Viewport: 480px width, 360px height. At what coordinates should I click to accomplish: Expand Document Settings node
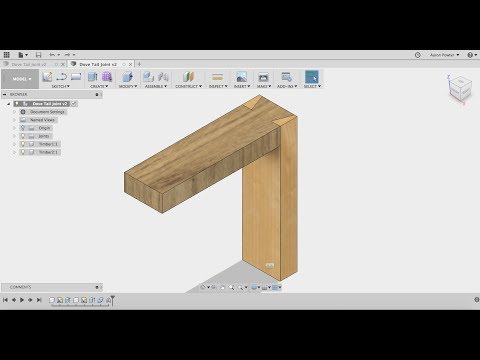(14, 112)
